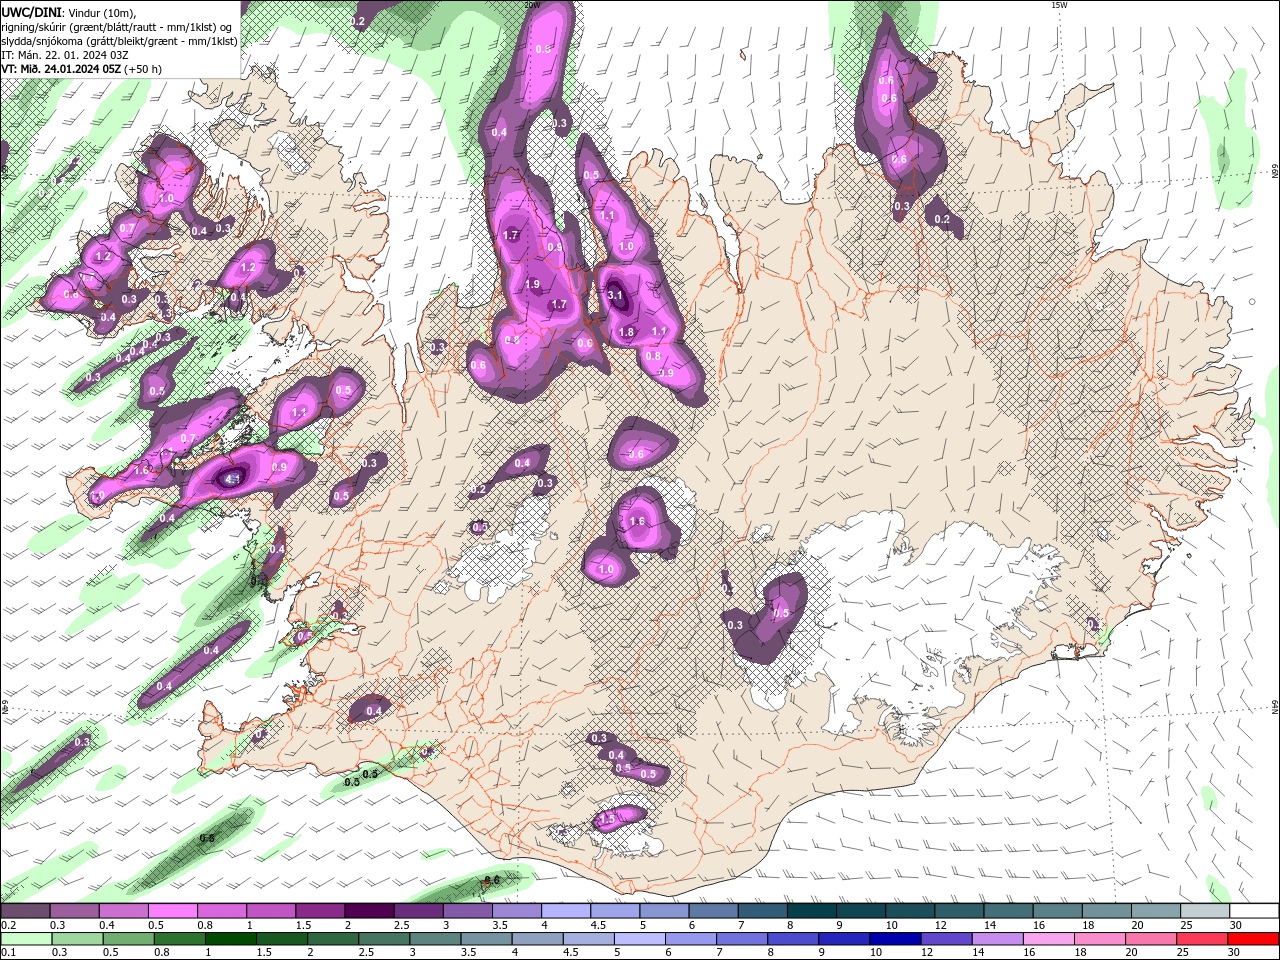The height and width of the screenshot is (960, 1280).
Task: Click the UWC/DINI title text
Action: [x=31, y=11]
